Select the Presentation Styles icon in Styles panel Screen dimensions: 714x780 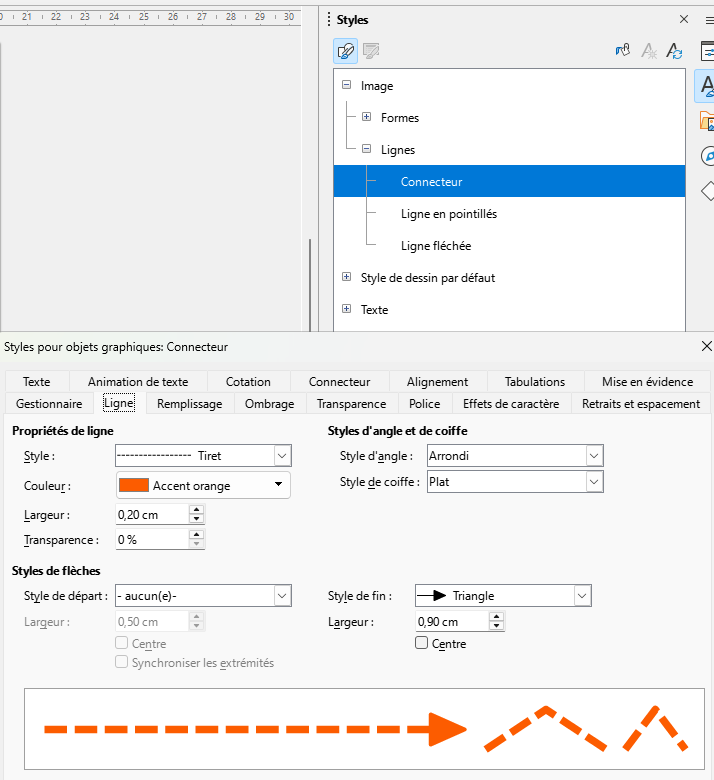coord(371,51)
